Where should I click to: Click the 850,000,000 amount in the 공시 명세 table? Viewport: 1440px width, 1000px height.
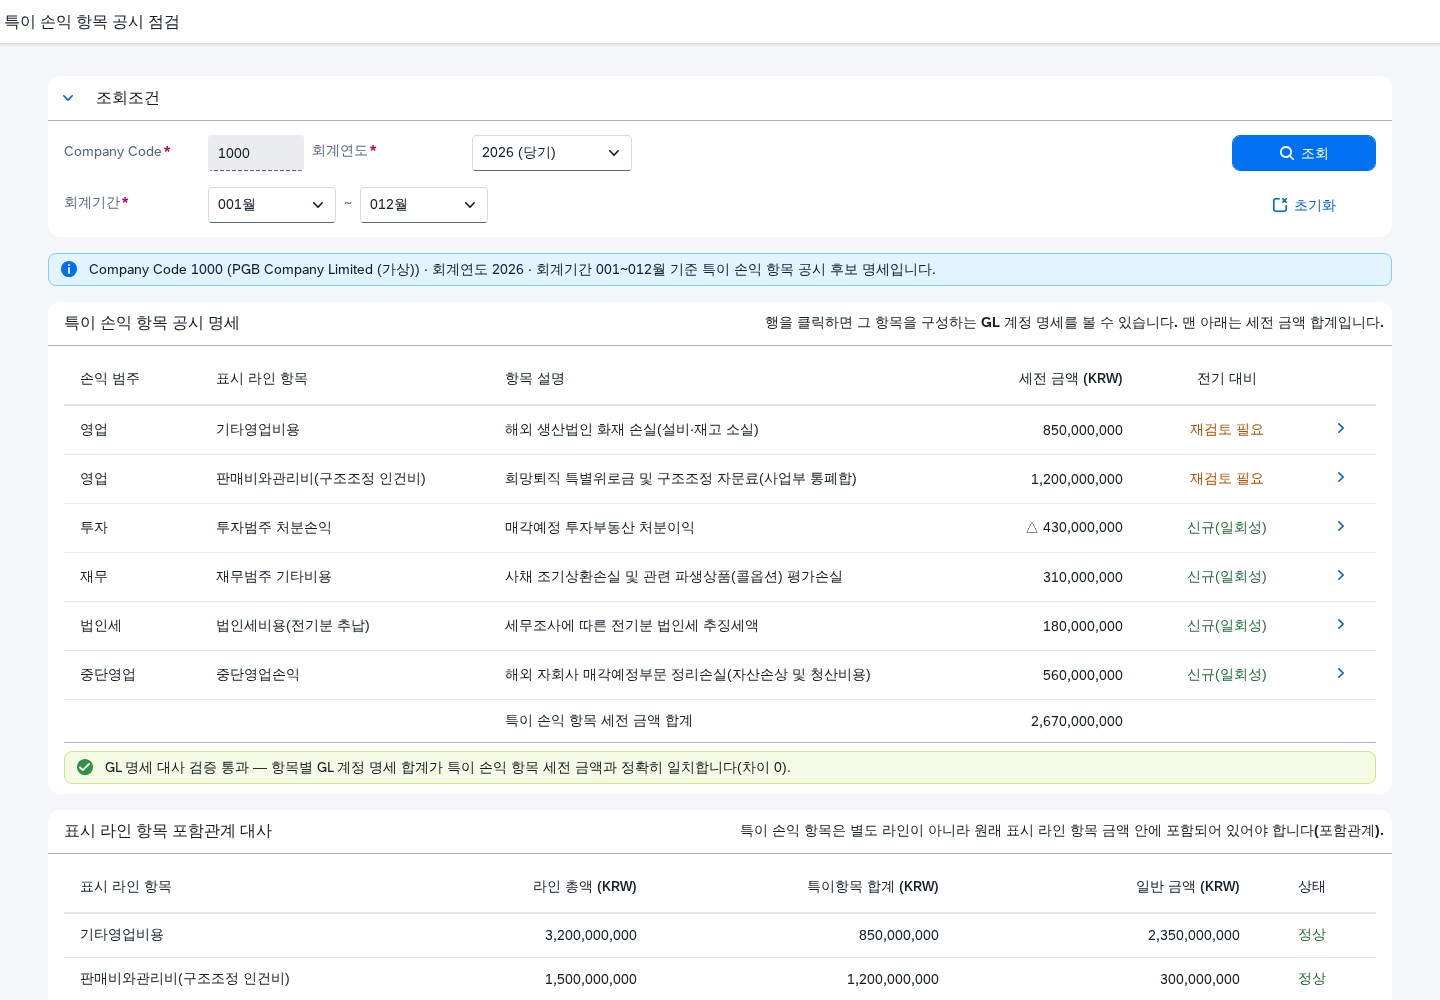tap(1083, 430)
